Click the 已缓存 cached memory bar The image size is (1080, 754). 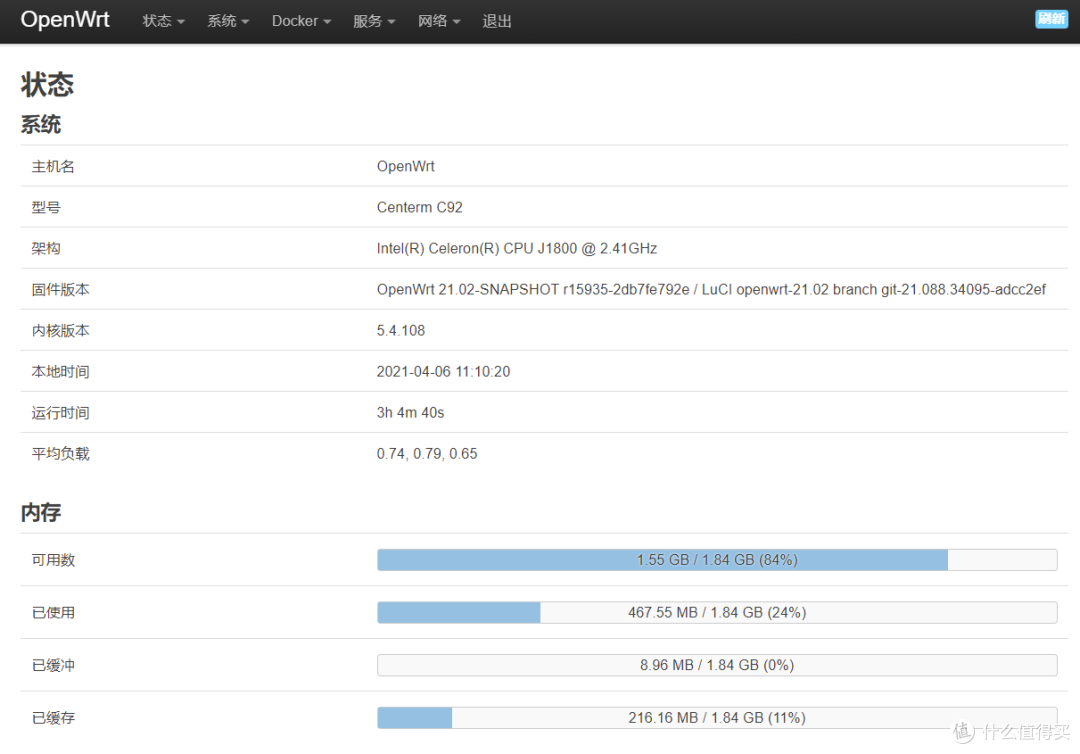pos(716,718)
